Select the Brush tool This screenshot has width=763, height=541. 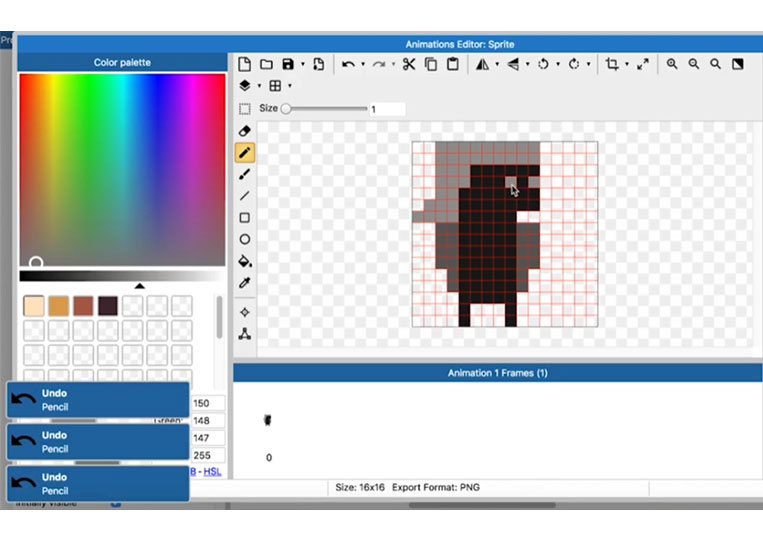coord(245,174)
